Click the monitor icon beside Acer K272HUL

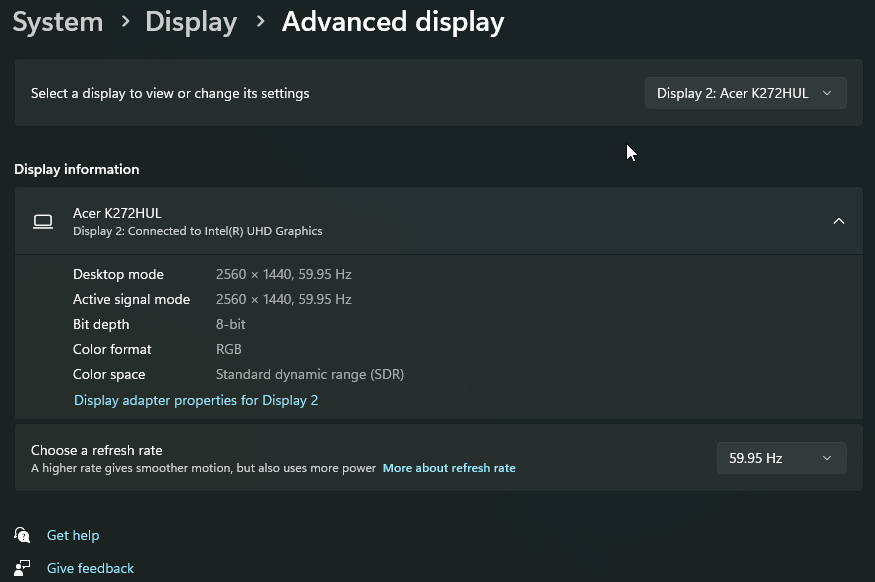[x=43, y=221]
